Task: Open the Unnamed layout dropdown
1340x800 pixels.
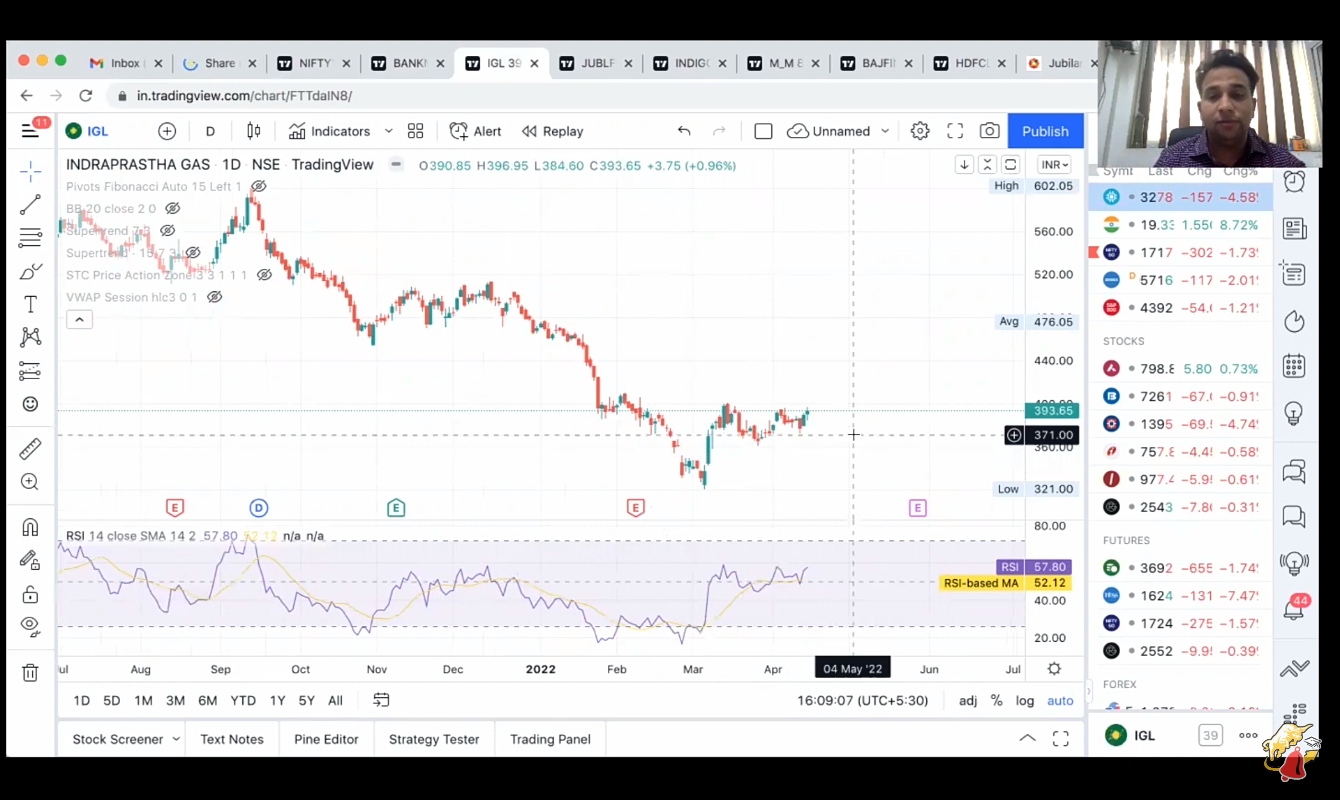Action: click(840, 131)
